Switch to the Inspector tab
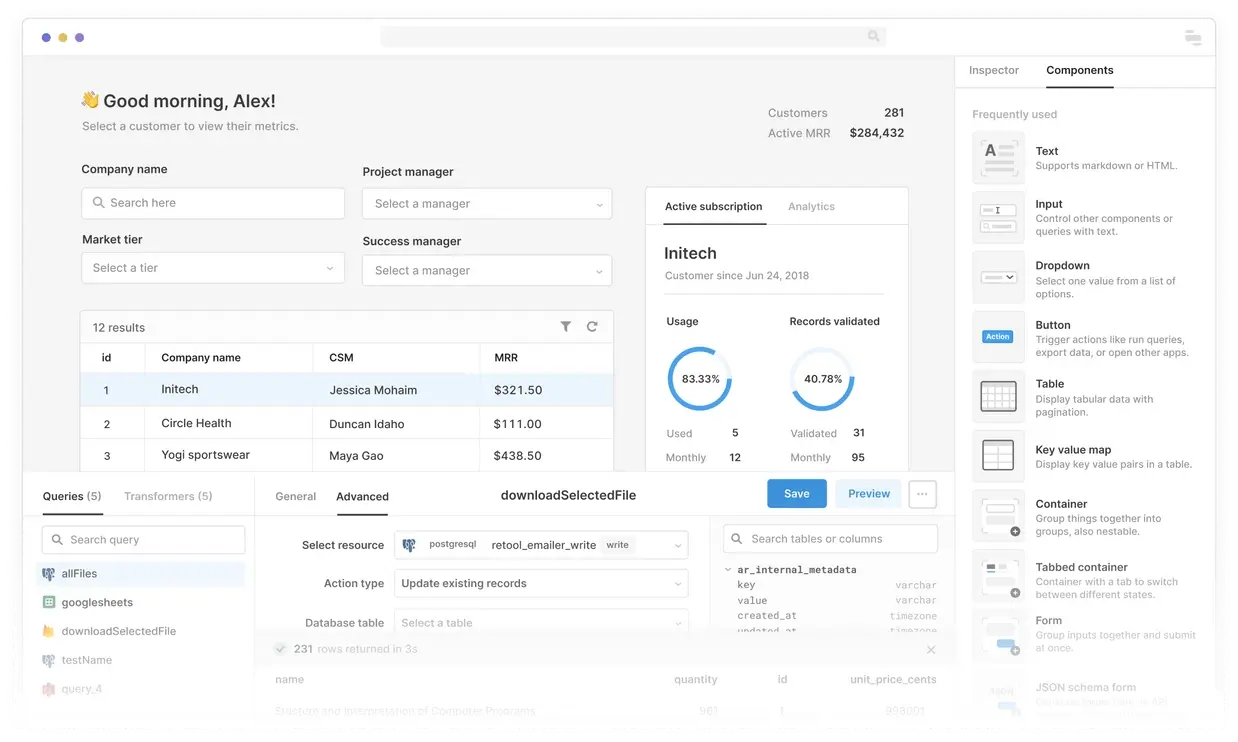Image resolution: width=1238 pixels, height=742 pixels. tap(993, 71)
